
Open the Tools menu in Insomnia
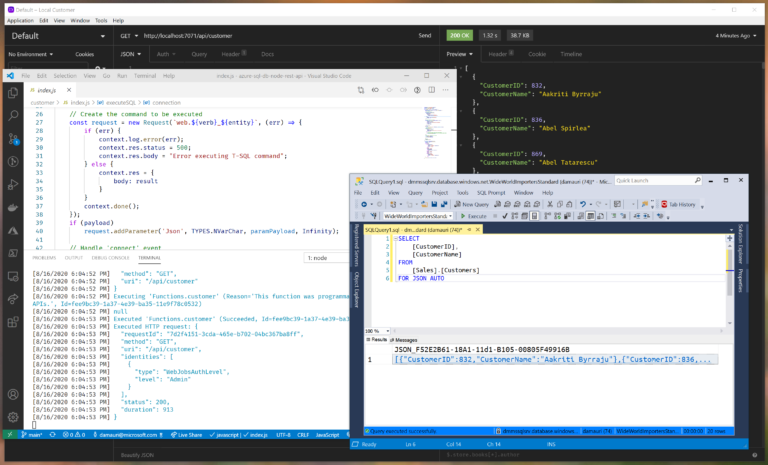[101, 21]
